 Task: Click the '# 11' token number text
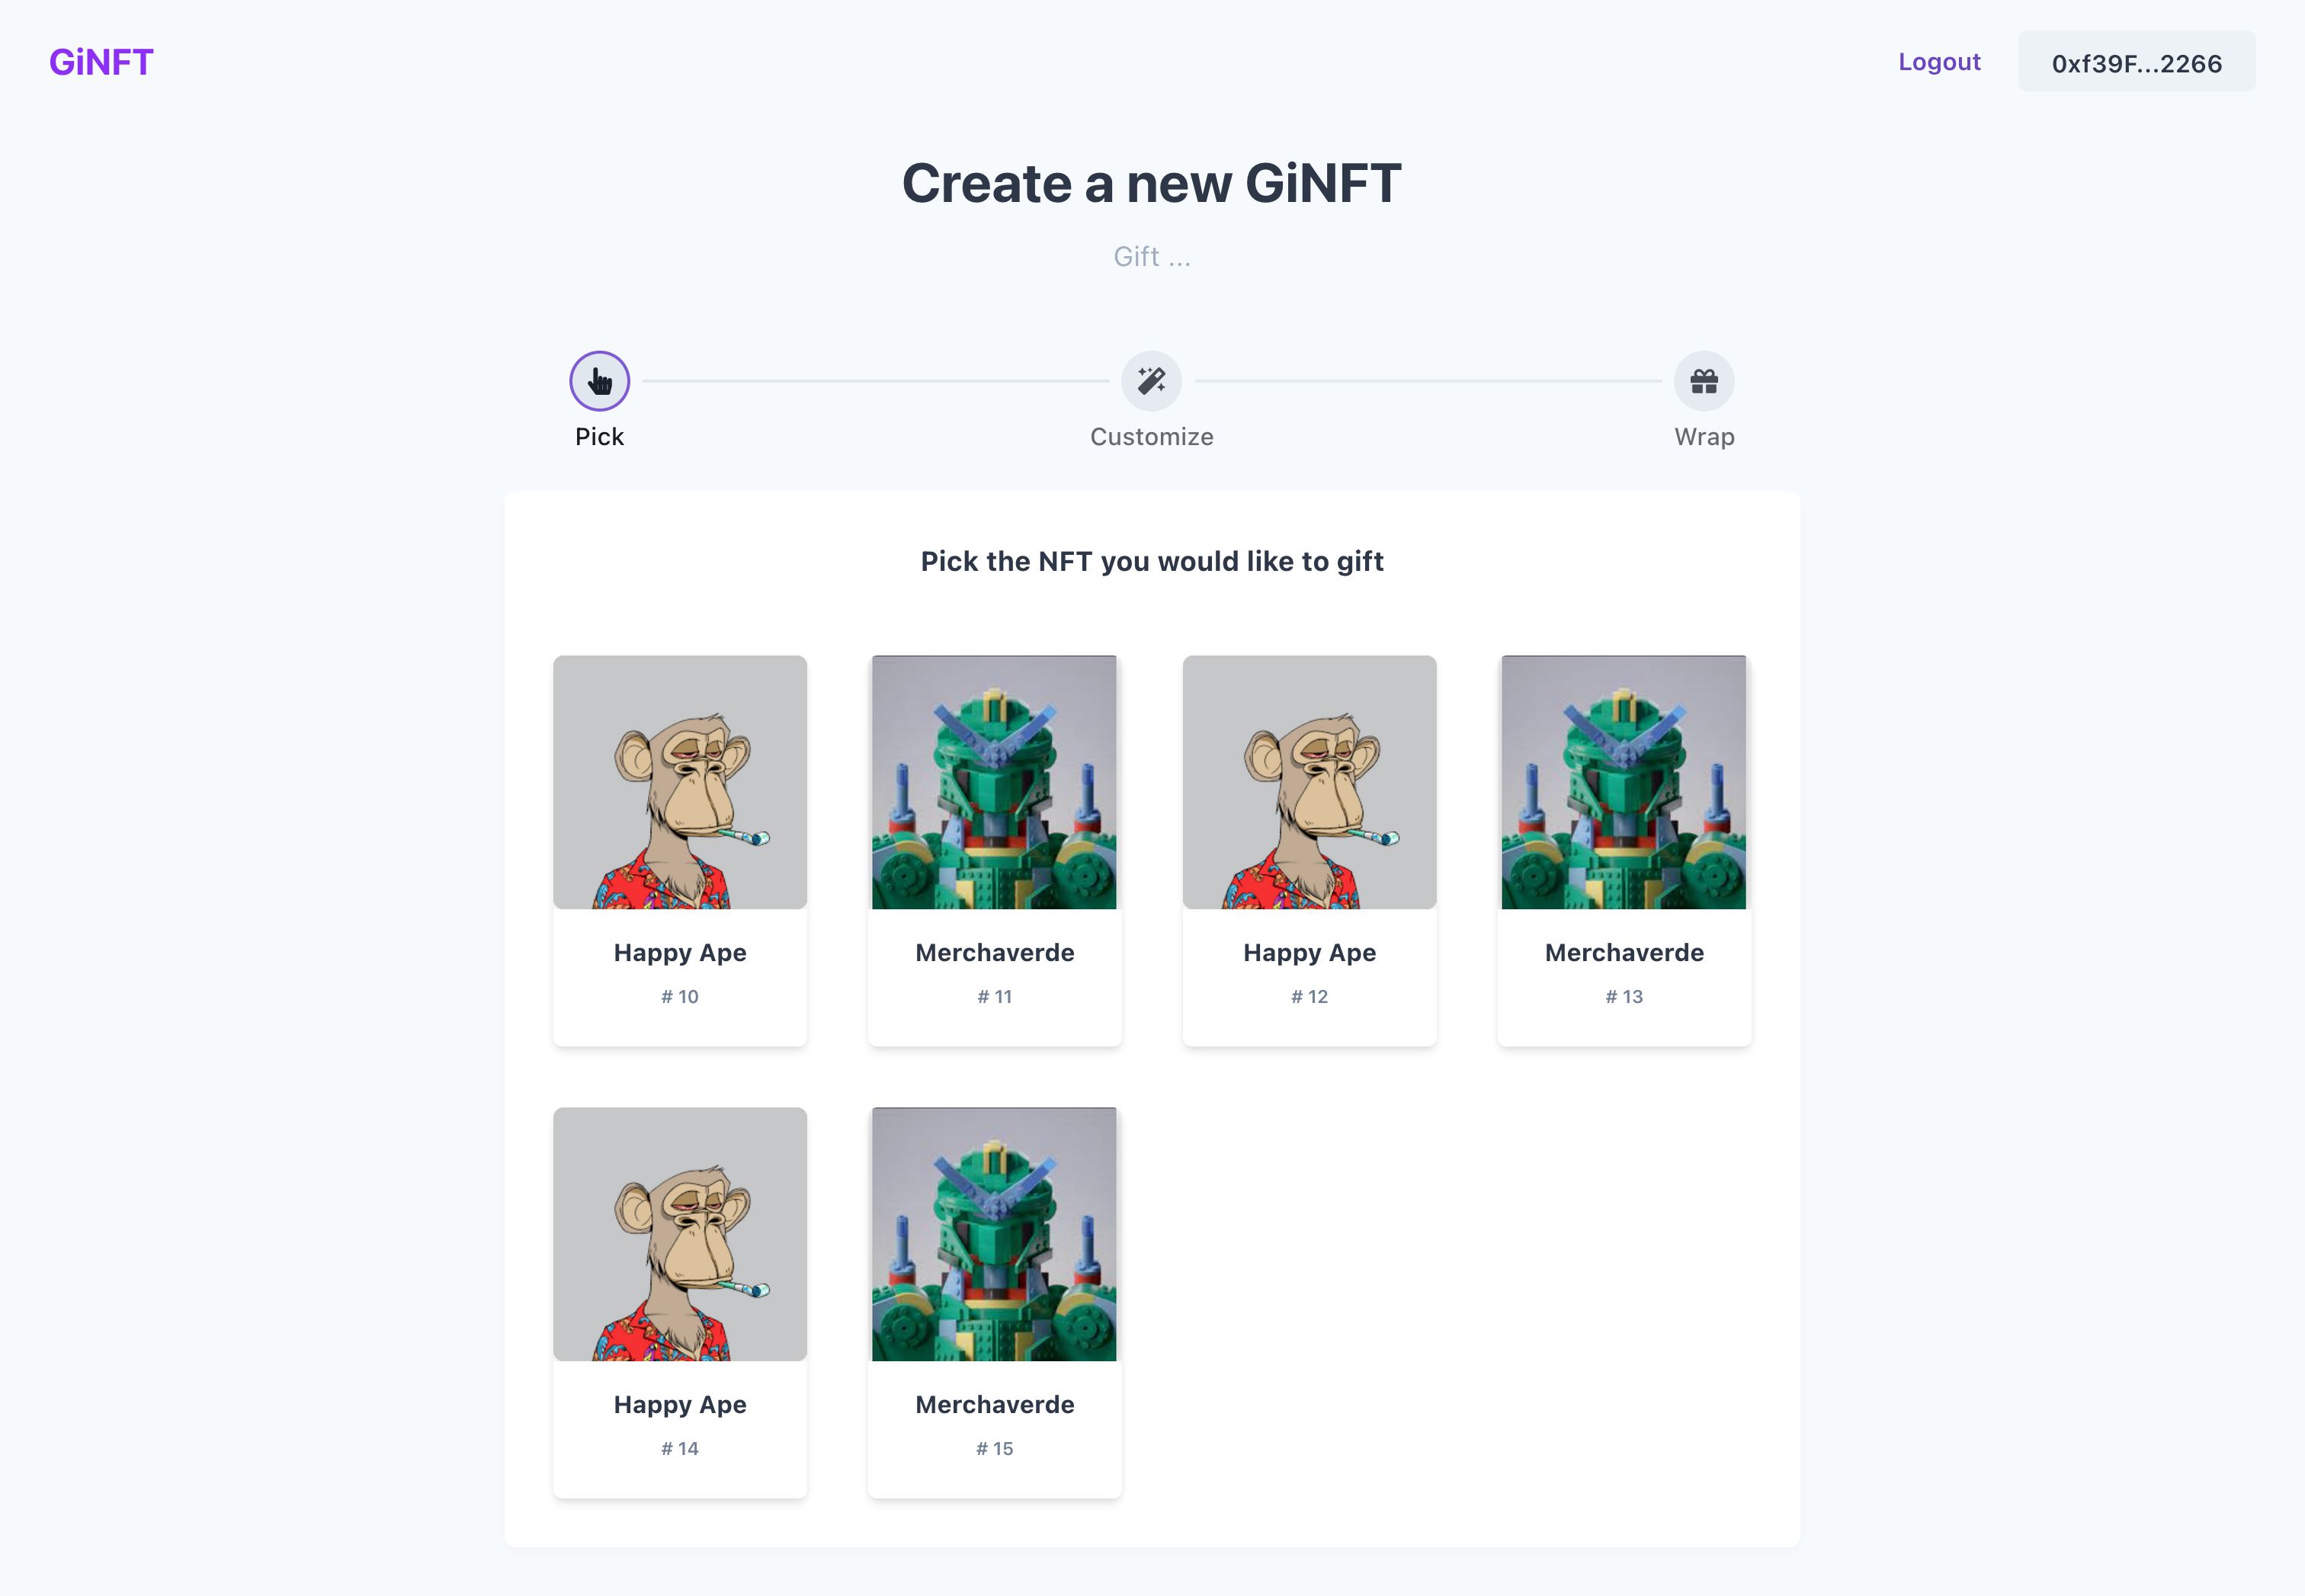tap(994, 997)
